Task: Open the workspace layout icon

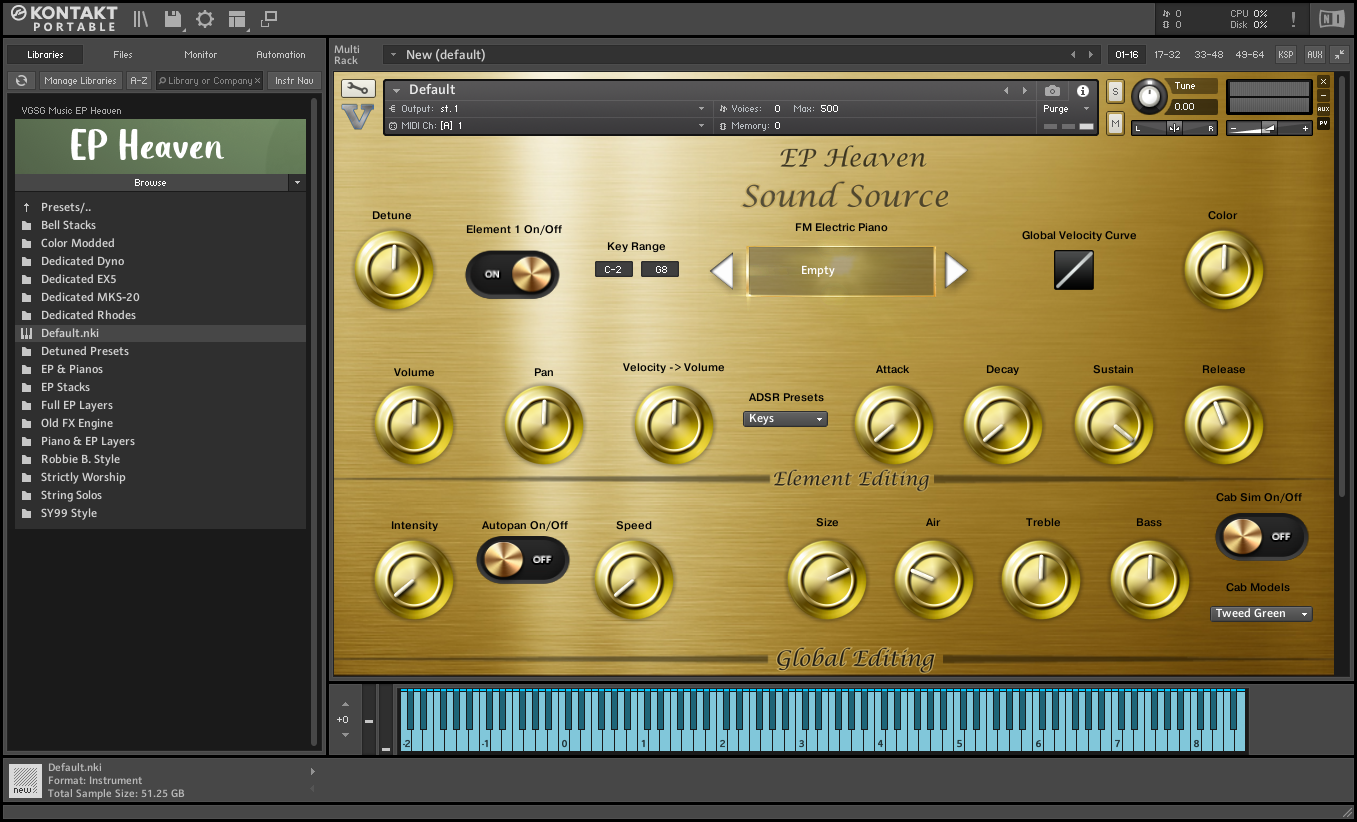Action: tap(237, 19)
